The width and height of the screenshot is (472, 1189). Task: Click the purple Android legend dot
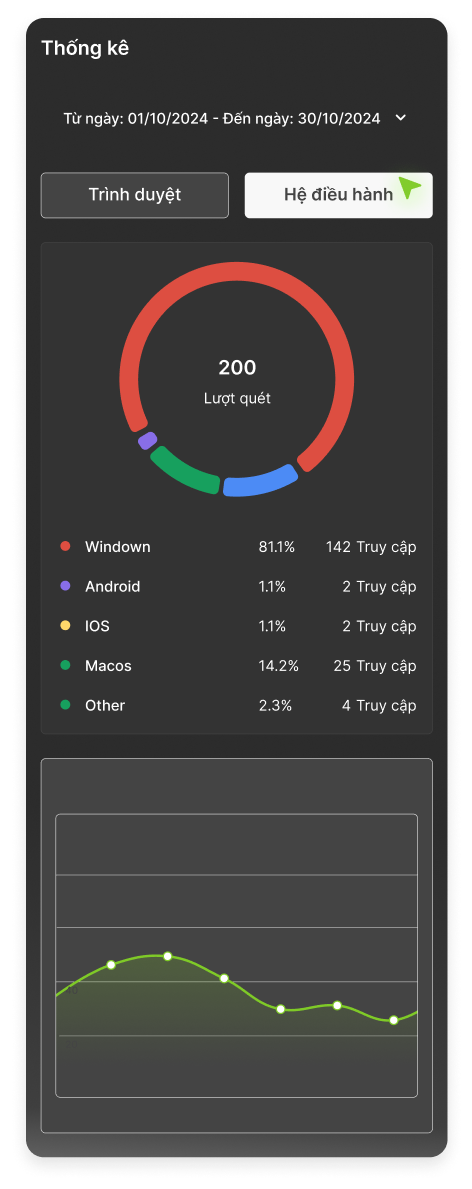coord(65,586)
